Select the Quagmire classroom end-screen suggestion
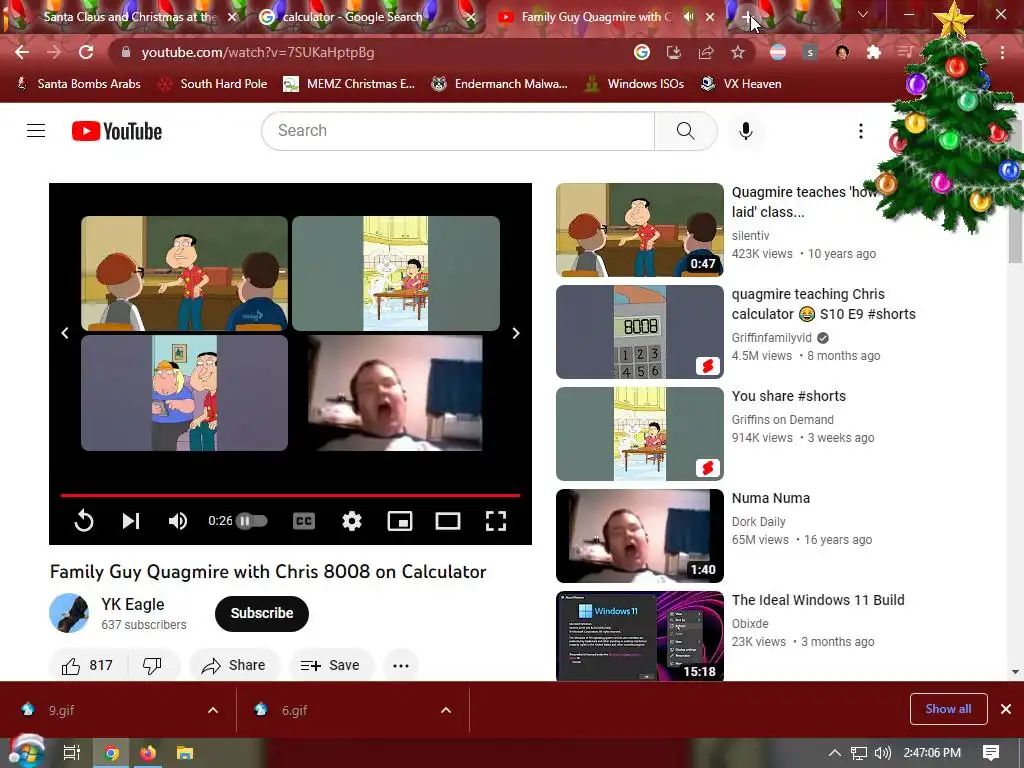 [184, 274]
